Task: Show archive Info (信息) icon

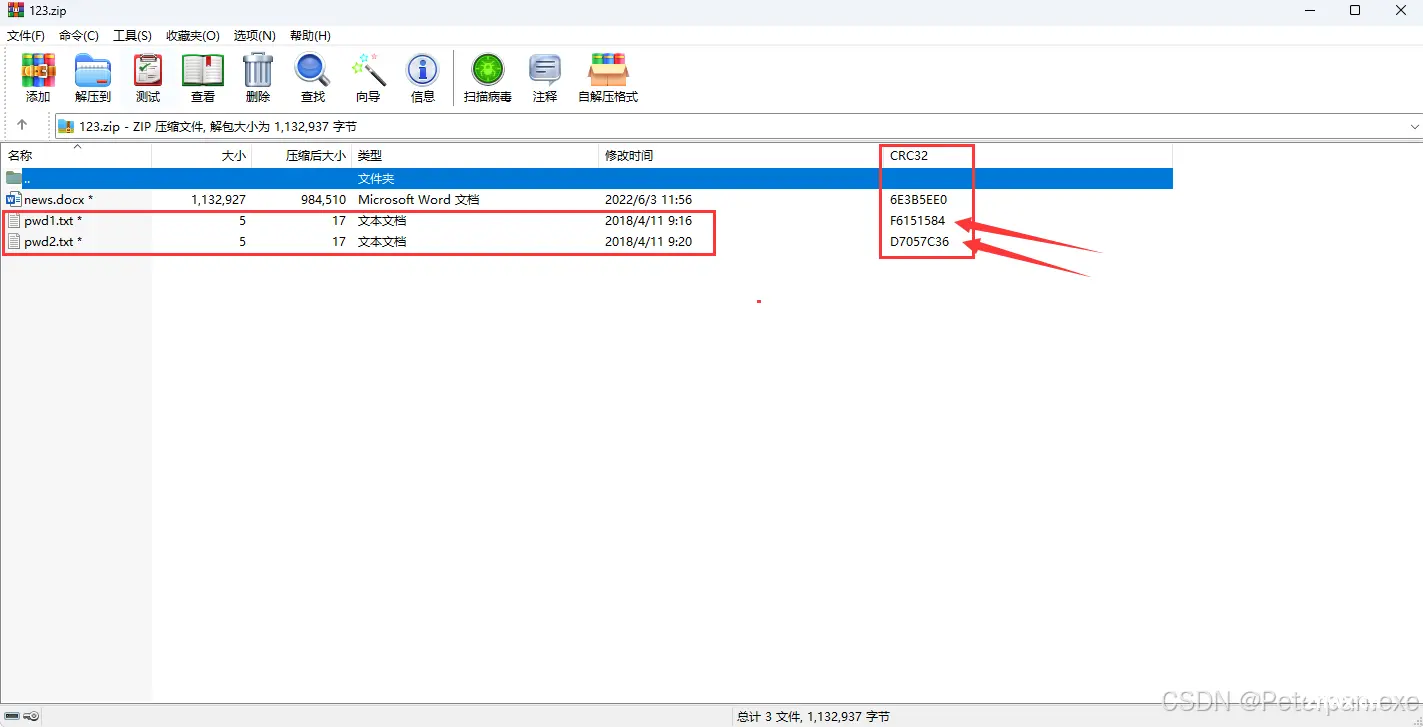Action: click(x=423, y=79)
